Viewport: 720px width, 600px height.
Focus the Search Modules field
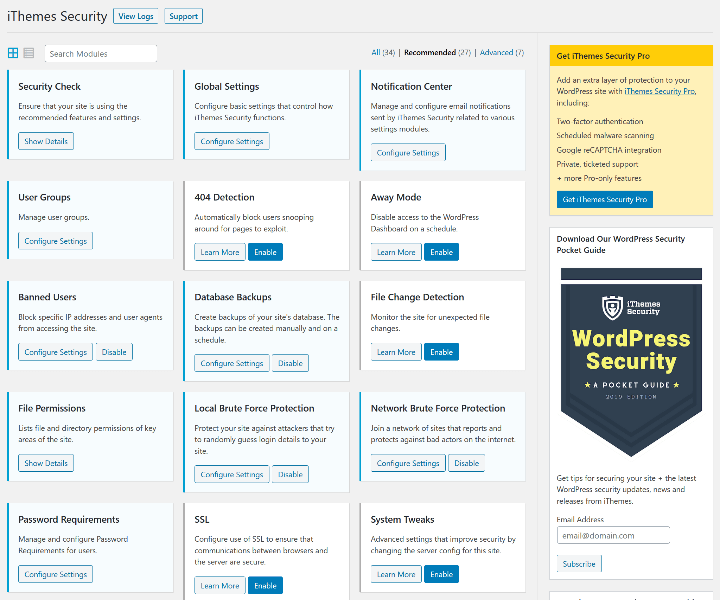[100, 53]
